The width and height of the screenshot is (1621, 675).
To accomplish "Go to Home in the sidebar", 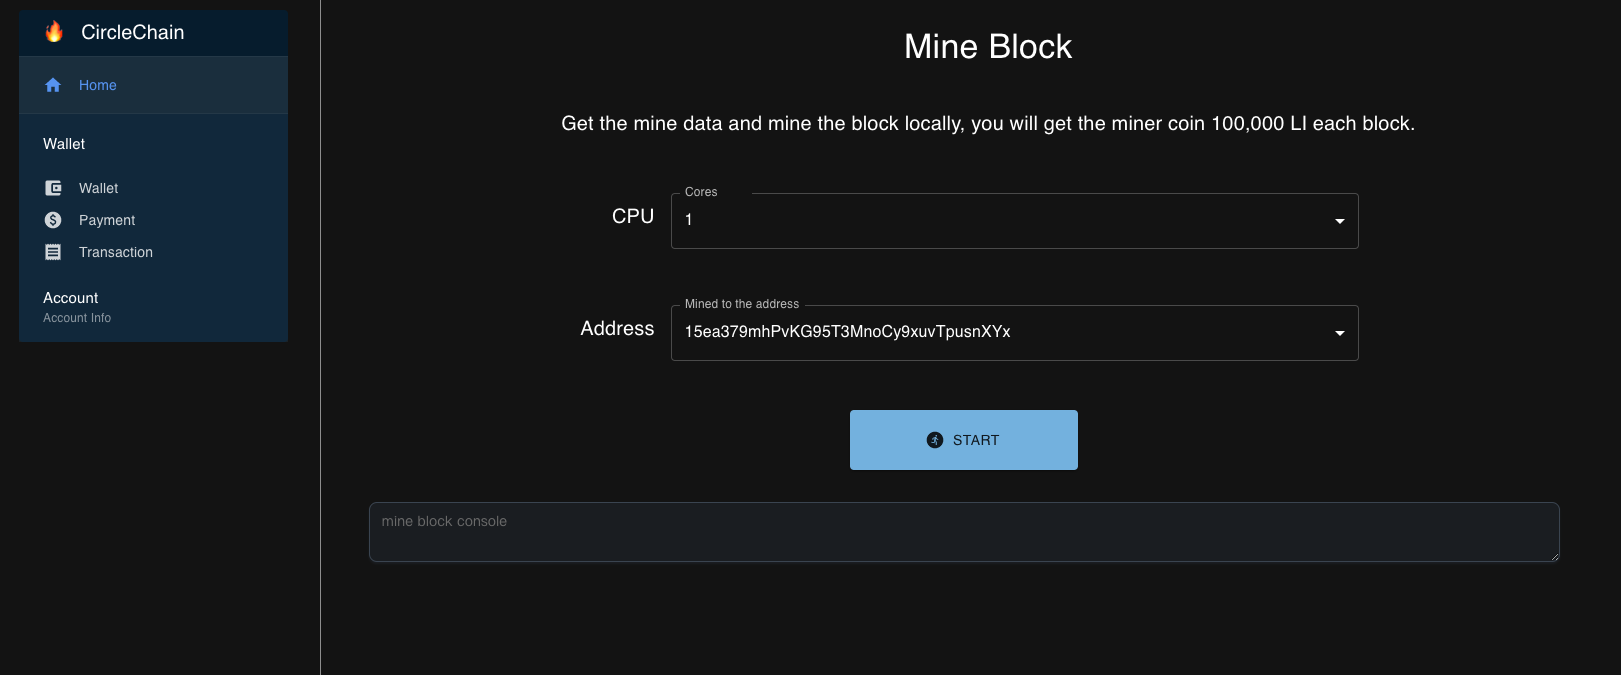I will click(x=98, y=85).
